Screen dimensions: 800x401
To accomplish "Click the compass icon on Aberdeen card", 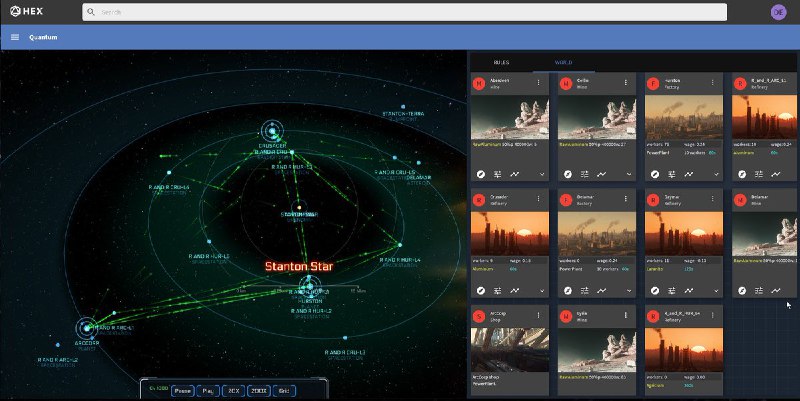I will (481, 174).
